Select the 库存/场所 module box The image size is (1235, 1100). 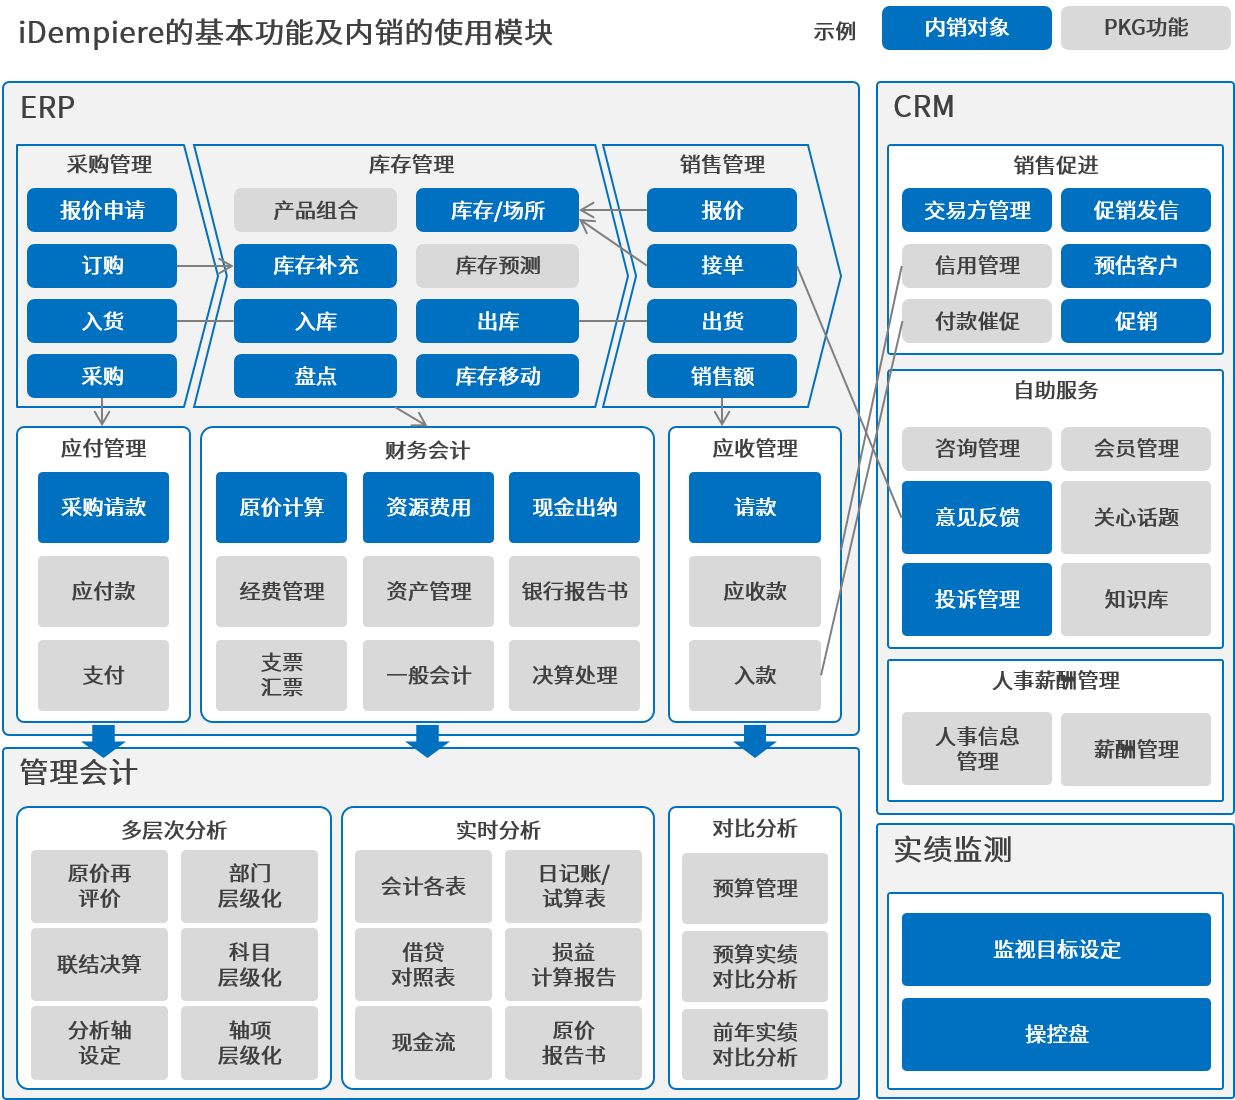[497, 210]
